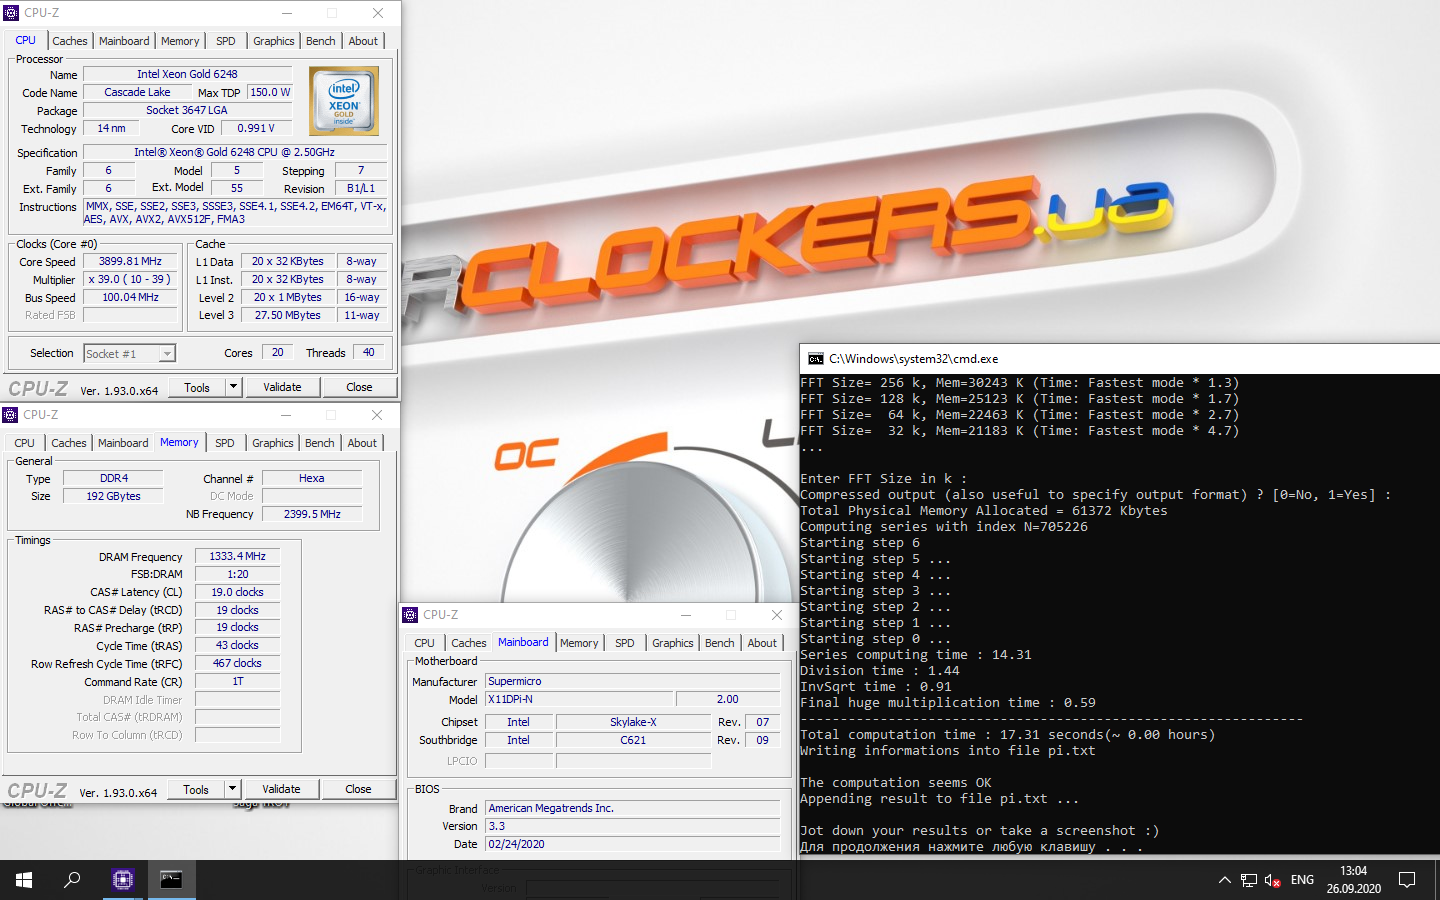Switch ENG input language indicator
Viewport: 1440px width, 900px height.
point(1302,880)
